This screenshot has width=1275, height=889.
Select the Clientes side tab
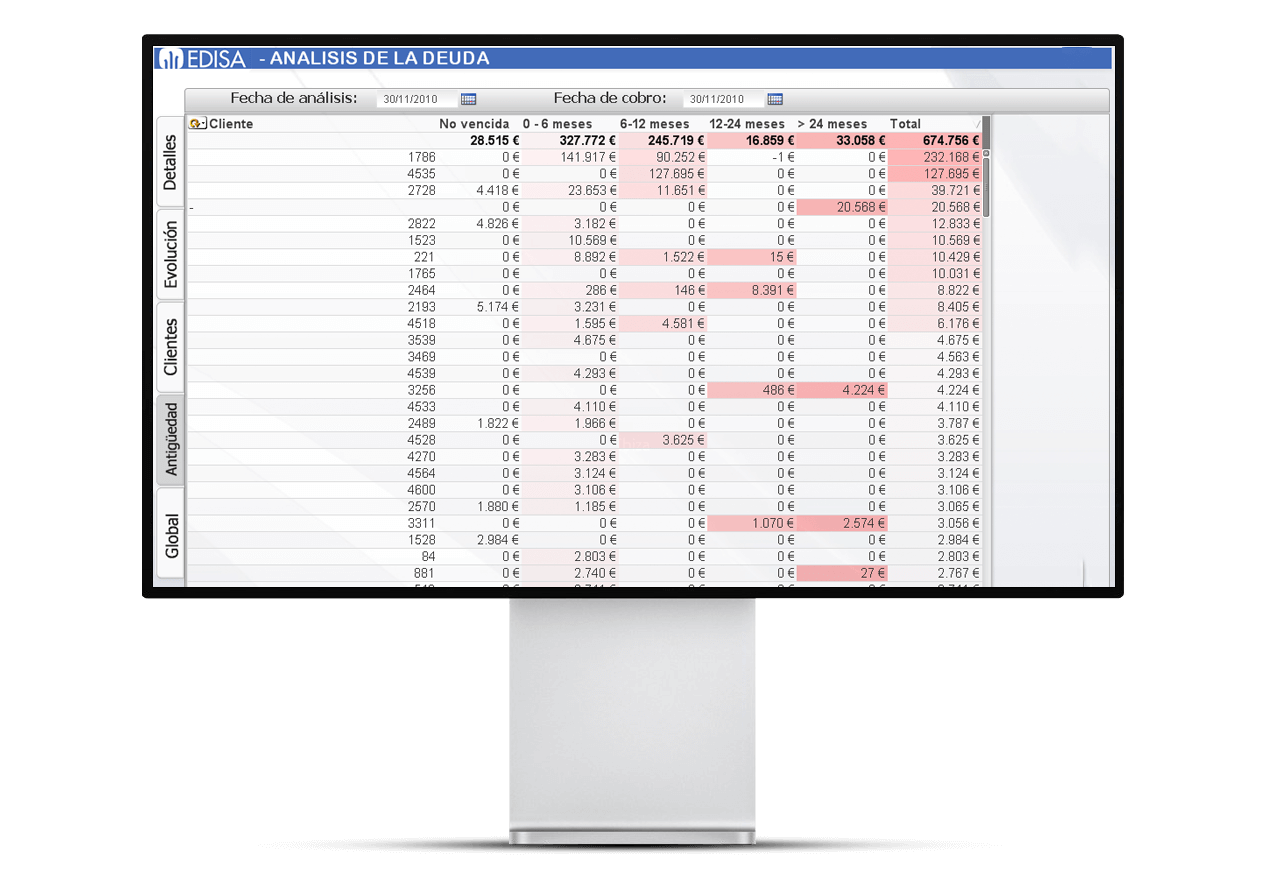click(170, 347)
